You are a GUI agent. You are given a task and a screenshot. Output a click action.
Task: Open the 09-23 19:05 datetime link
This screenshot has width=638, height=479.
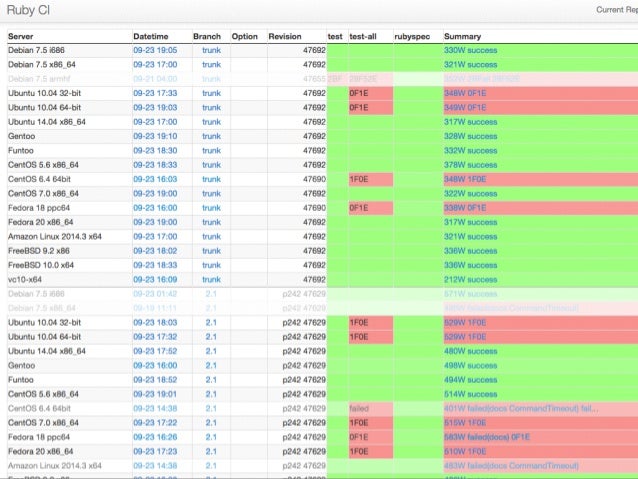tap(155, 50)
